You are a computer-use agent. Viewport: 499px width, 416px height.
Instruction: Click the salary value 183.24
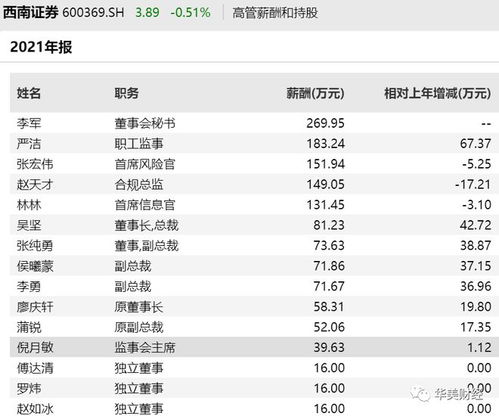click(x=325, y=144)
